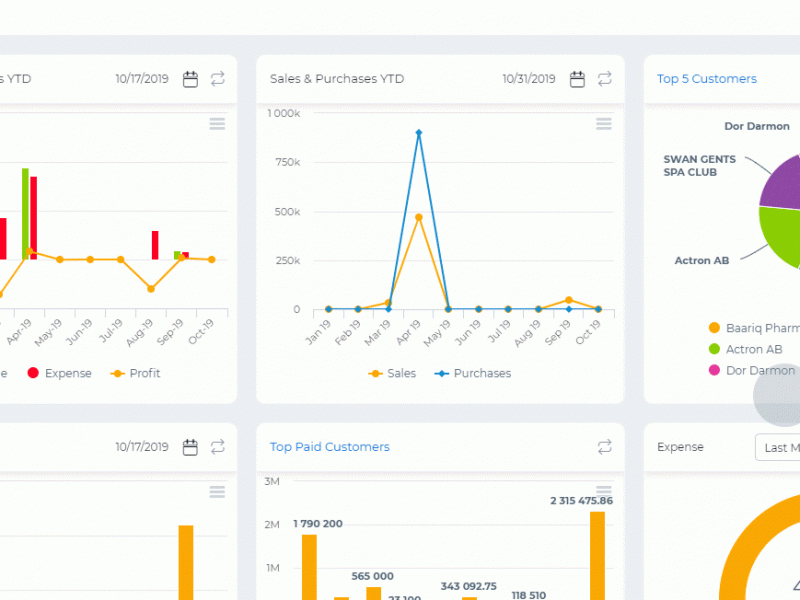Open hamburger menu of Top Paid Customers chart
800x600 pixels.
click(604, 490)
